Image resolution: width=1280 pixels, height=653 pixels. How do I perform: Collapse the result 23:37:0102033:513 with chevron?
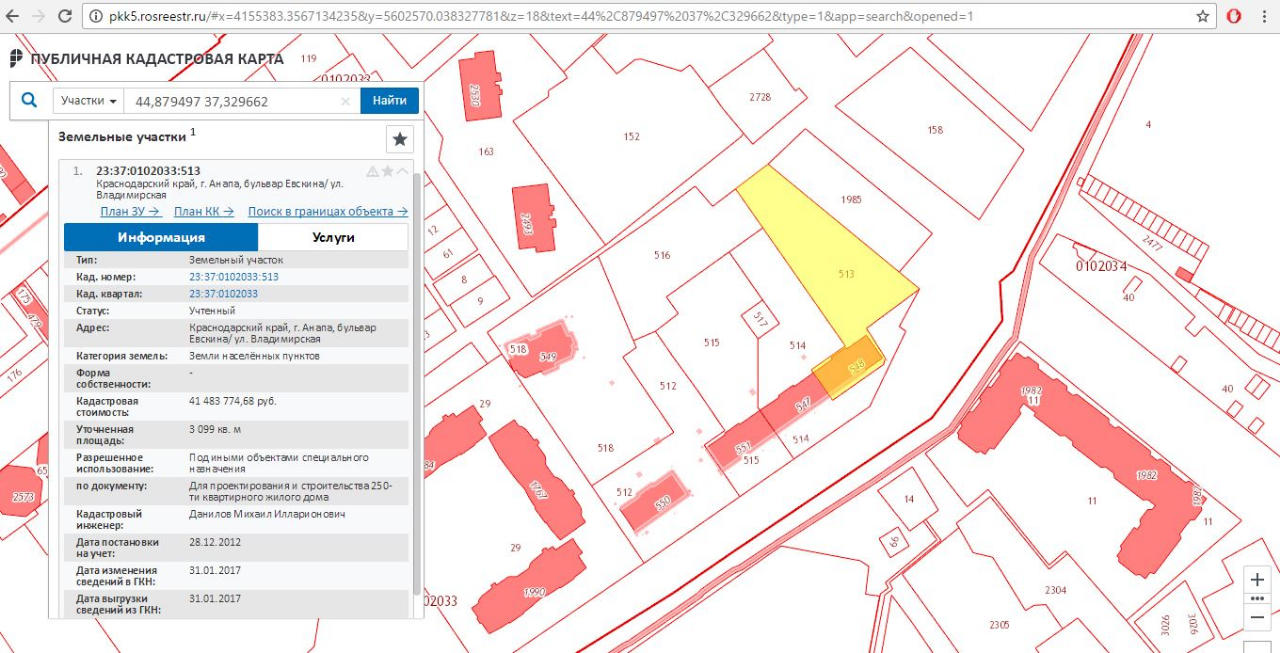[x=402, y=171]
